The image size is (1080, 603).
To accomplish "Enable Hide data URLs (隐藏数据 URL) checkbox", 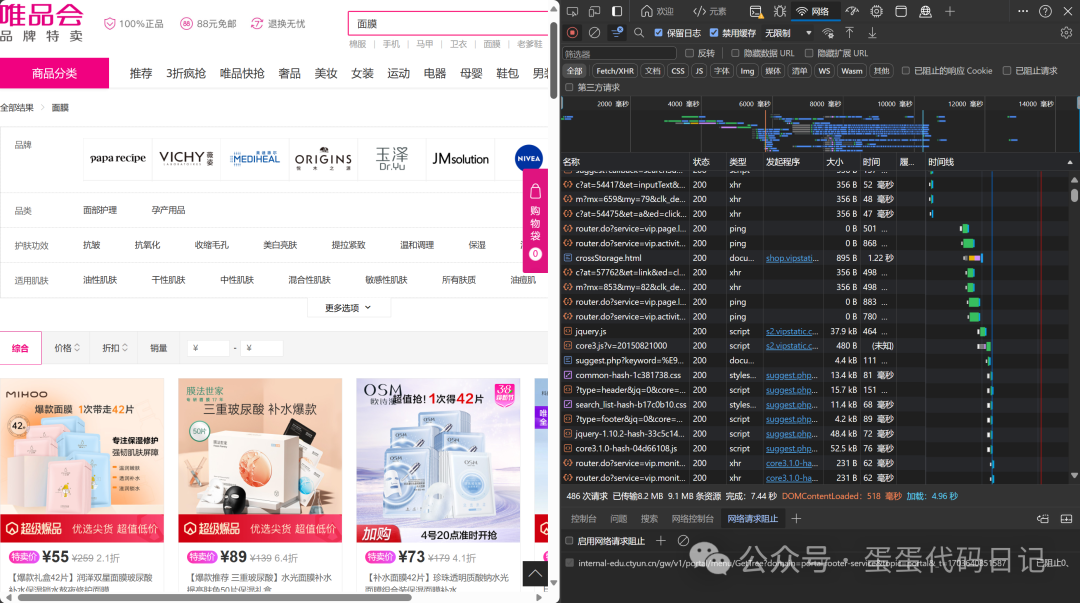I will tap(735, 53).
